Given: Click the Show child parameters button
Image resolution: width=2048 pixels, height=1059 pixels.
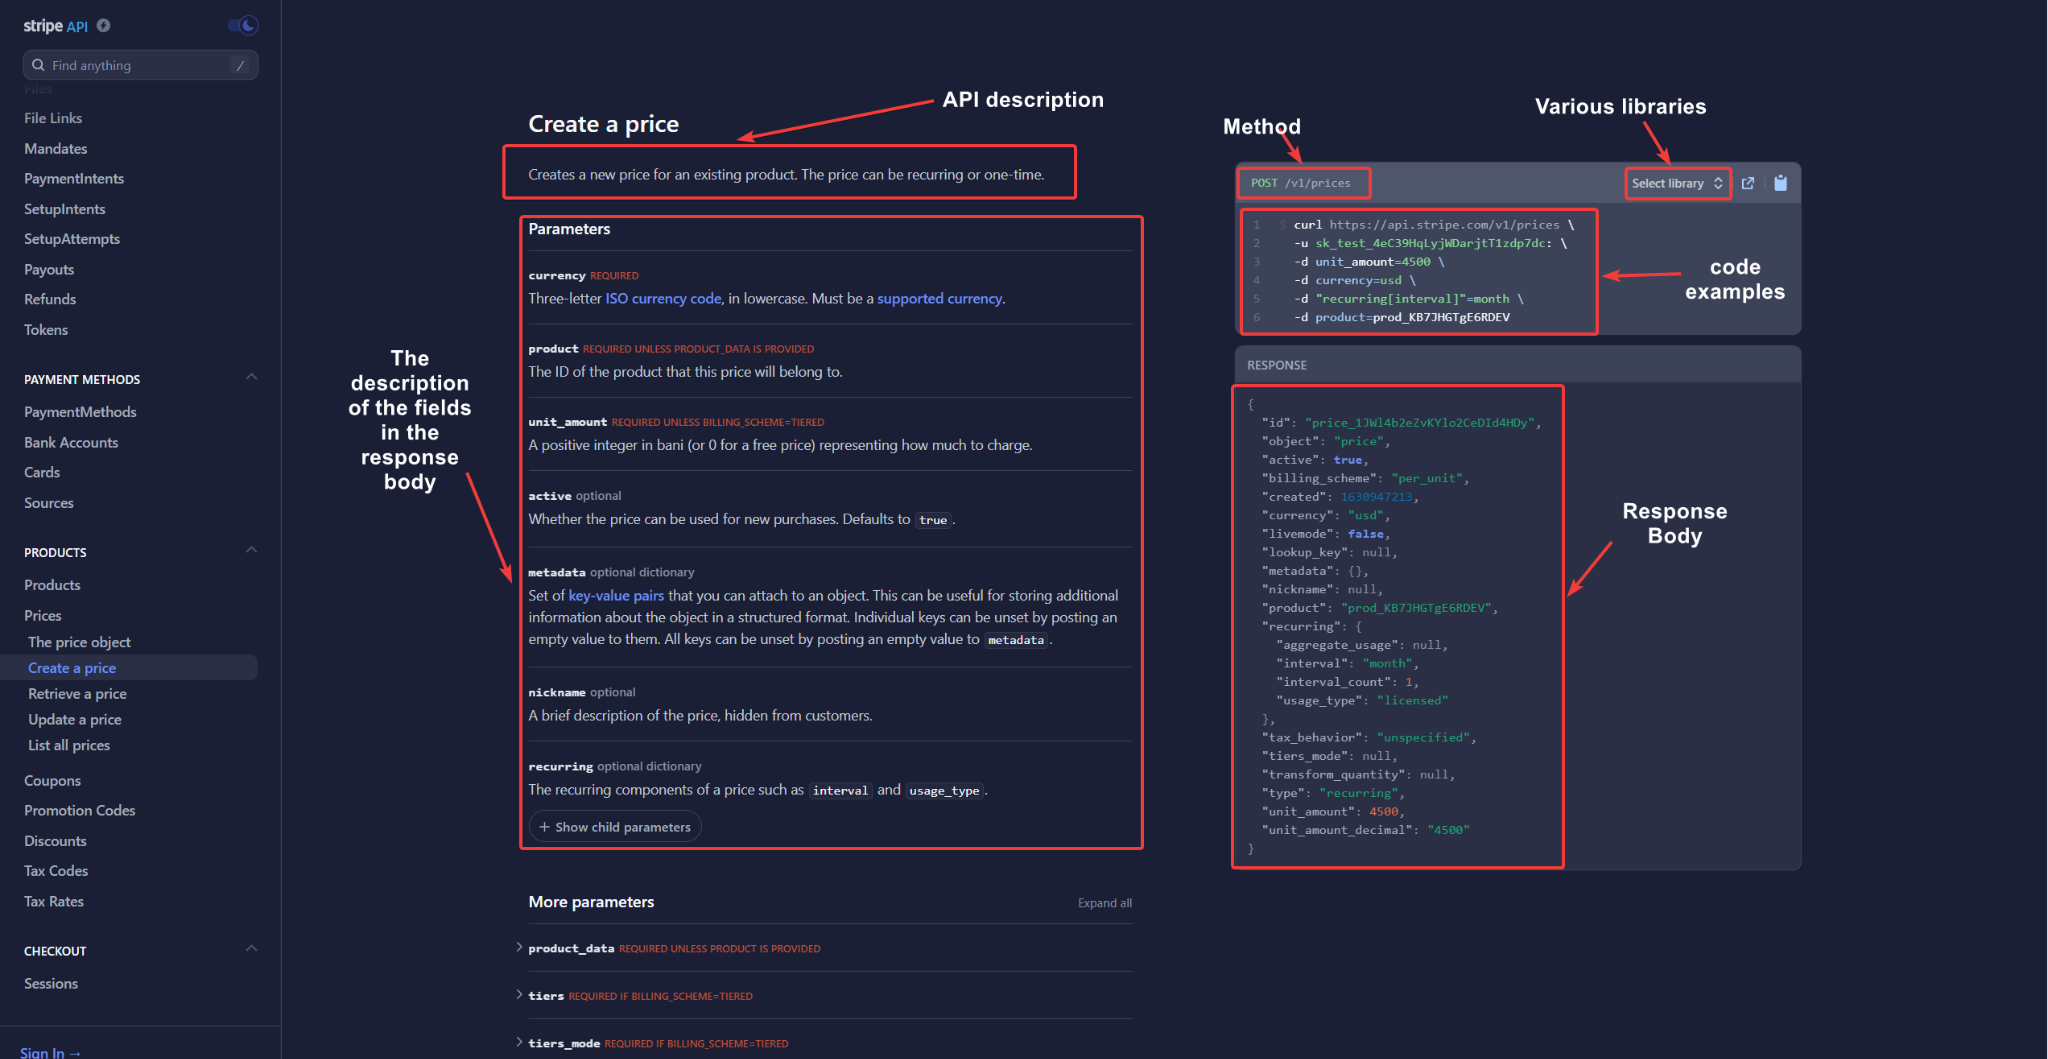Looking at the screenshot, I should tap(614, 826).
